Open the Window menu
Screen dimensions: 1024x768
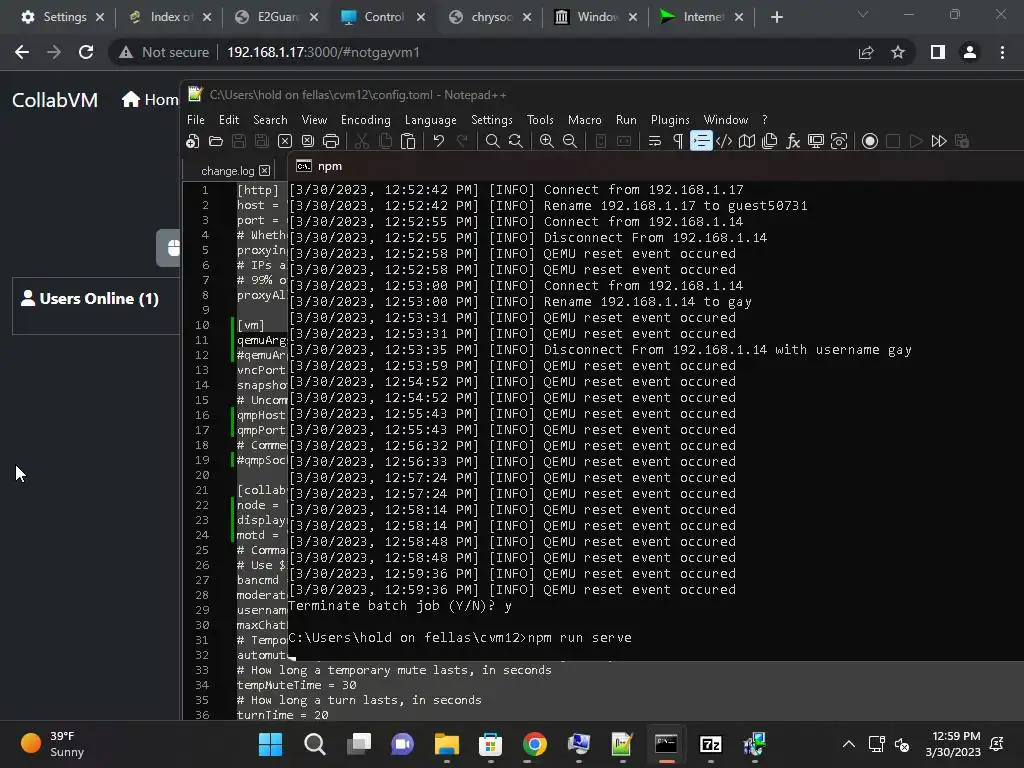[x=726, y=120]
